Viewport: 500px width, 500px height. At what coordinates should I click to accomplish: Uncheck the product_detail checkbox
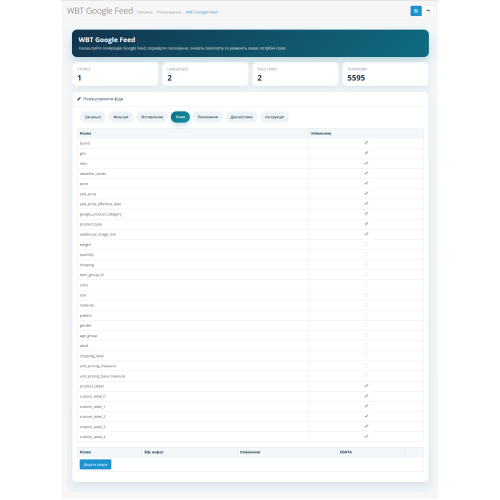point(366,386)
